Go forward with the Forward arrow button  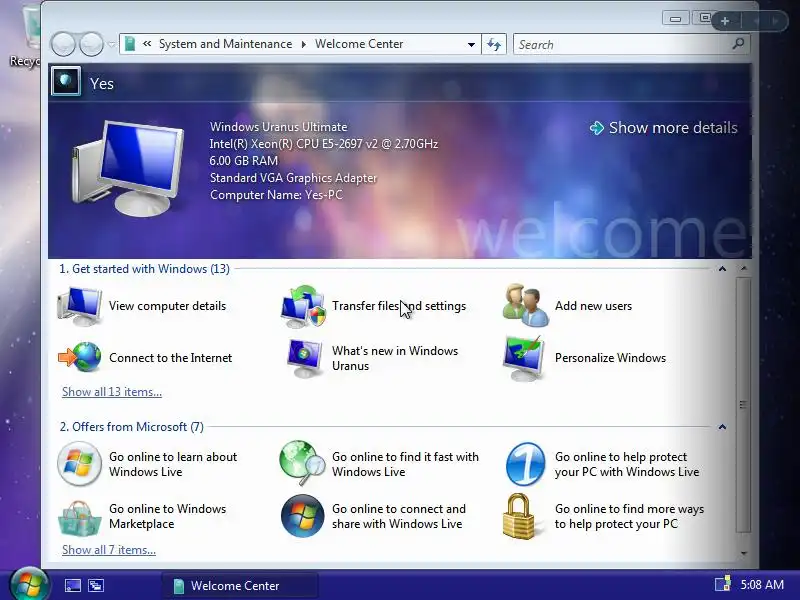(x=91, y=44)
